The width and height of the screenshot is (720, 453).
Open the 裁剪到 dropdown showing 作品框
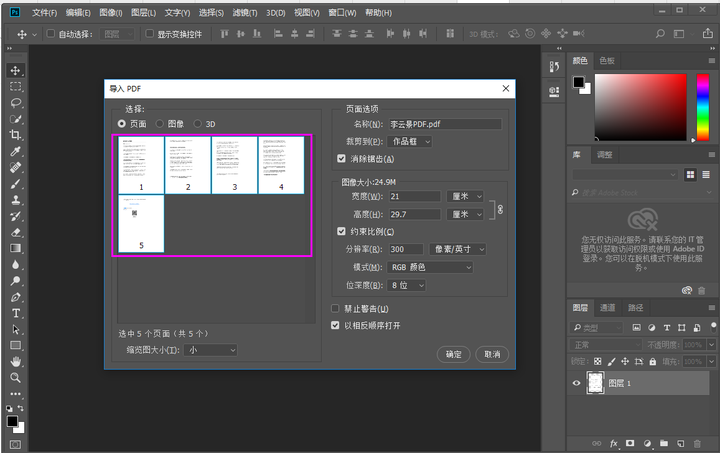(410, 141)
